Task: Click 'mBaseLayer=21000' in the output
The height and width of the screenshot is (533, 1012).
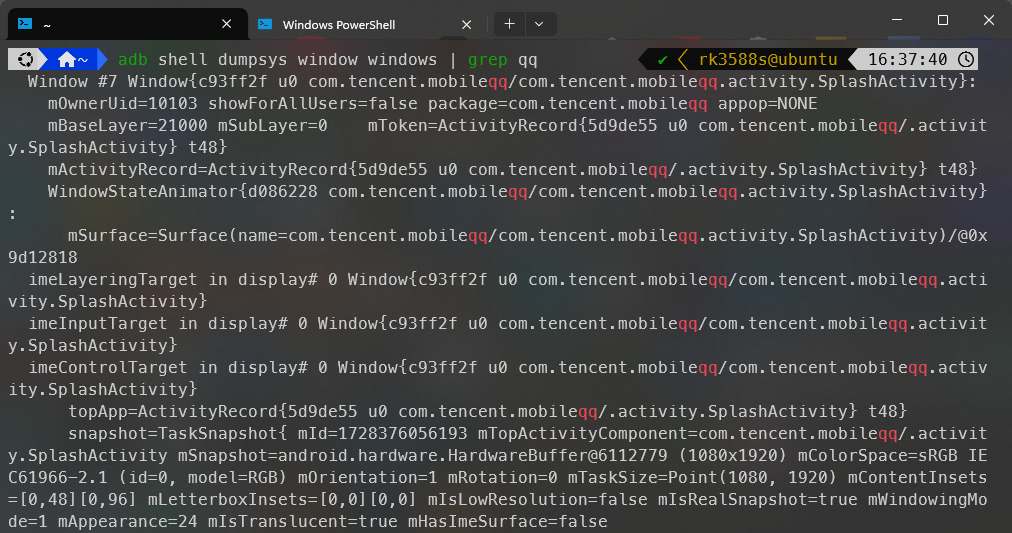Action: point(128,125)
